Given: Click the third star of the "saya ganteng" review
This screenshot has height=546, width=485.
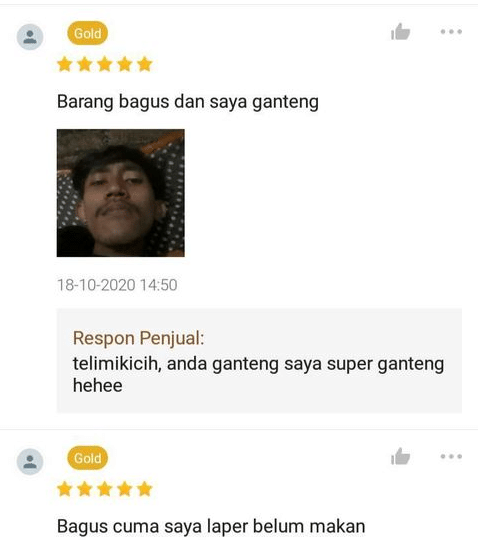Looking at the screenshot, I should [x=105, y=64].
